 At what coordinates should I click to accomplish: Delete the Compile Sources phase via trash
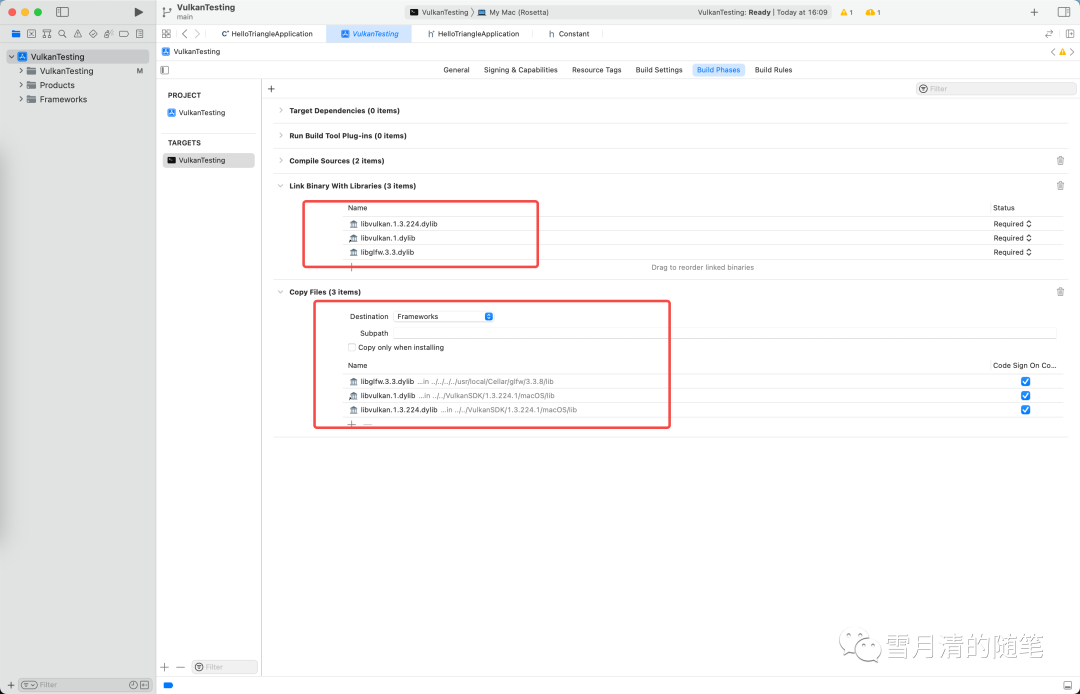pyautogui.click(x=1060, y=161)
